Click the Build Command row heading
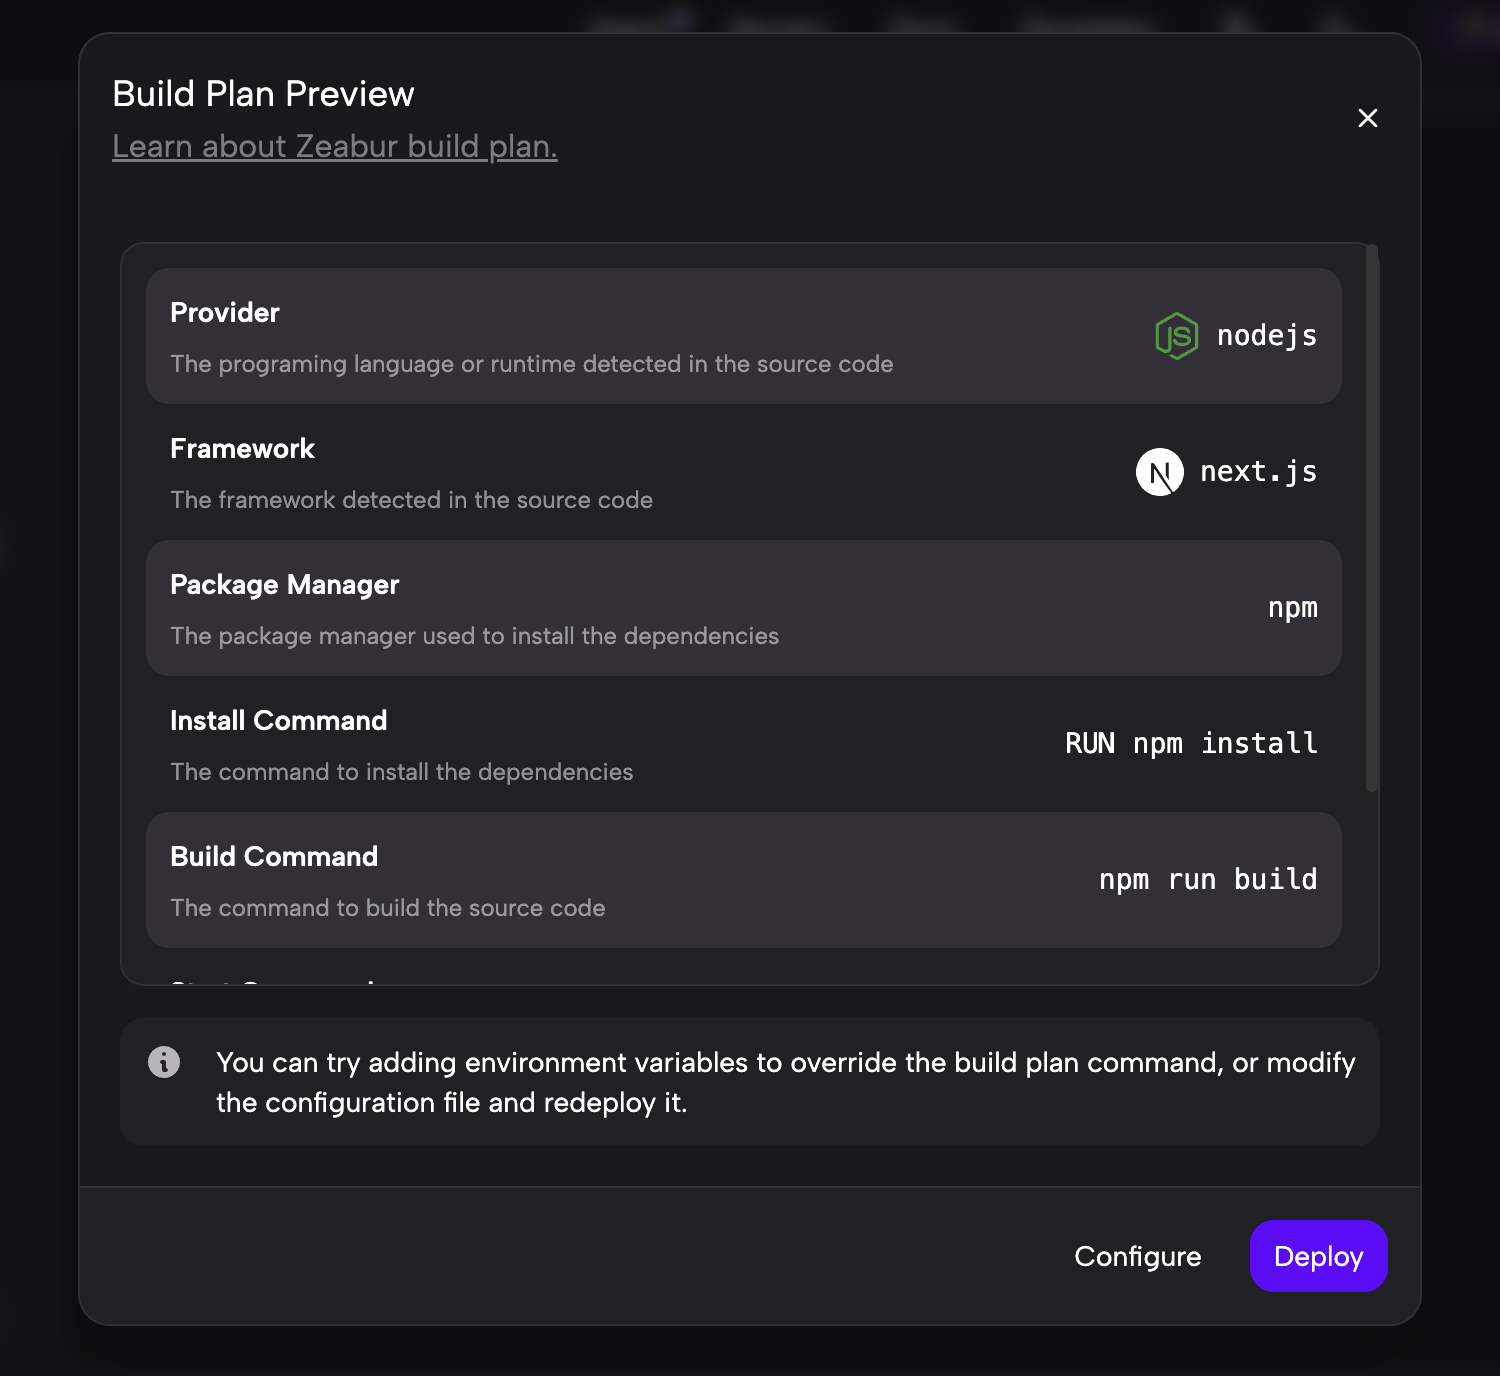The height and width of the screenshot is (1376, 1500). click(x=274, y=857)
